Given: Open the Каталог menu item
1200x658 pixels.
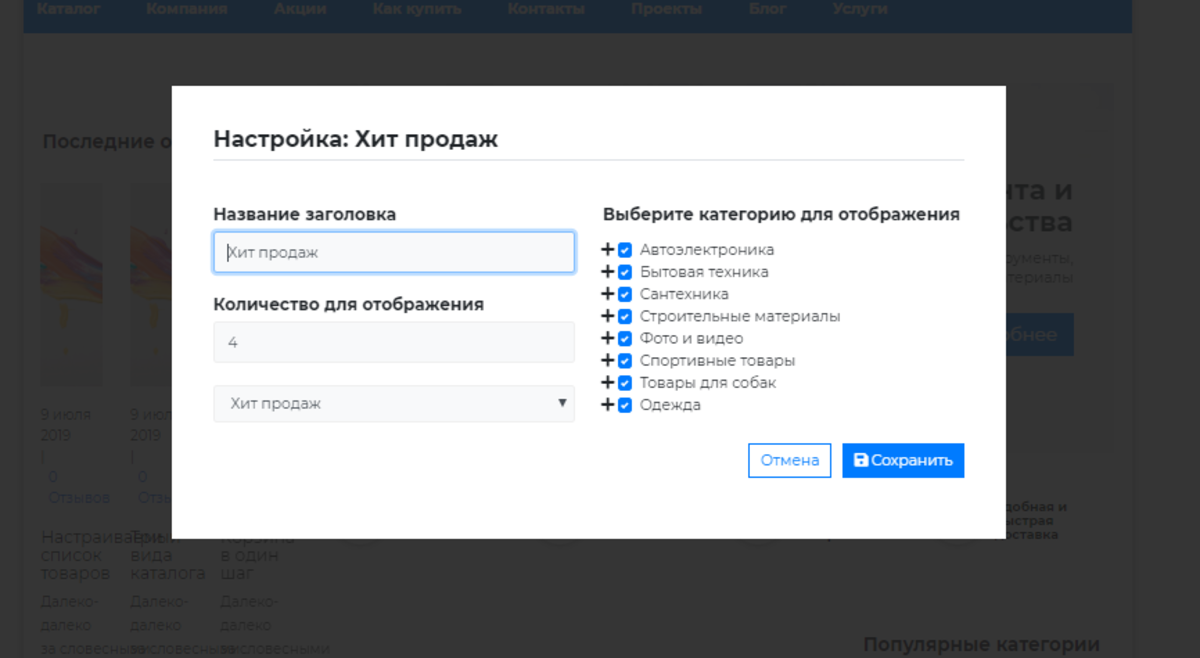Looking at the screenshot, I should click(69, 9).
